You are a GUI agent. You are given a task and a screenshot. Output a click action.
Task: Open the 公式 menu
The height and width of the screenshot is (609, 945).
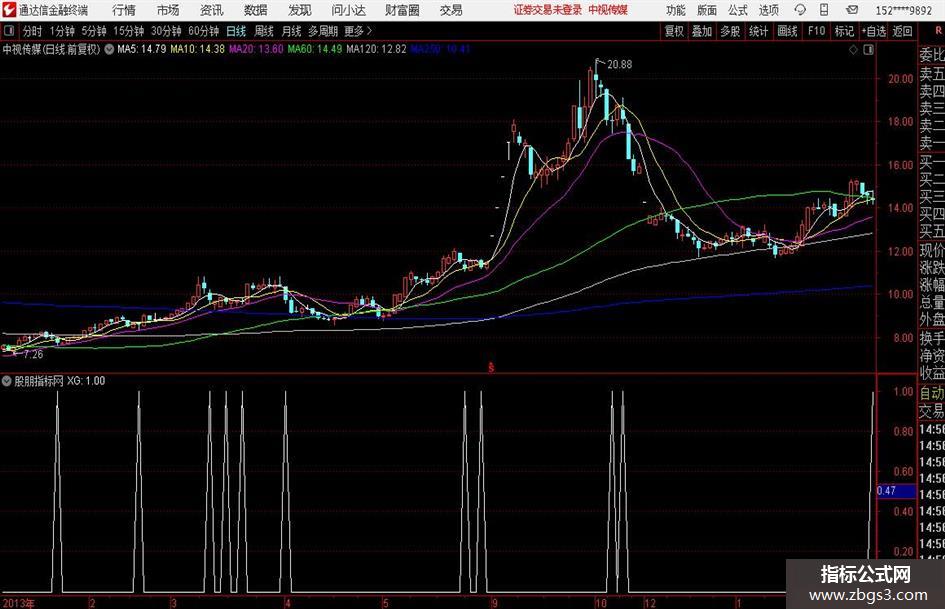pyautogui.click(x=738, y=10)
